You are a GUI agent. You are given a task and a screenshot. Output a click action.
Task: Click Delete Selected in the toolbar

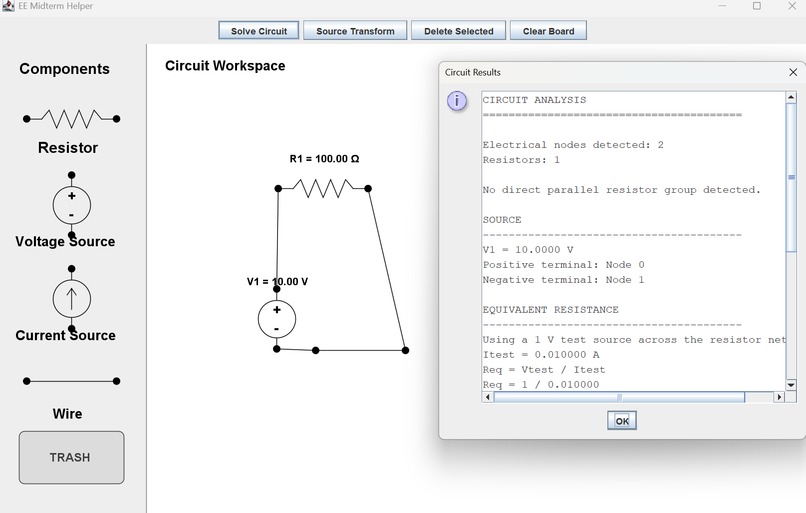pos(459,31)
